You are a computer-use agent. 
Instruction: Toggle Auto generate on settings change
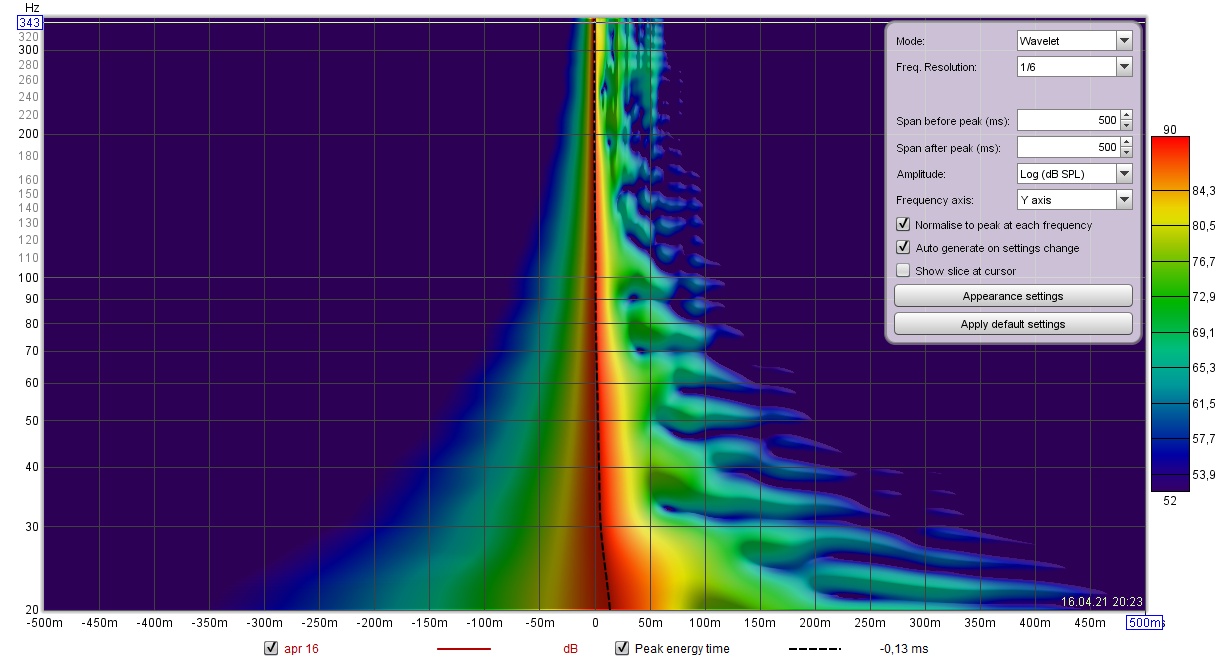(x=903, y=248)
